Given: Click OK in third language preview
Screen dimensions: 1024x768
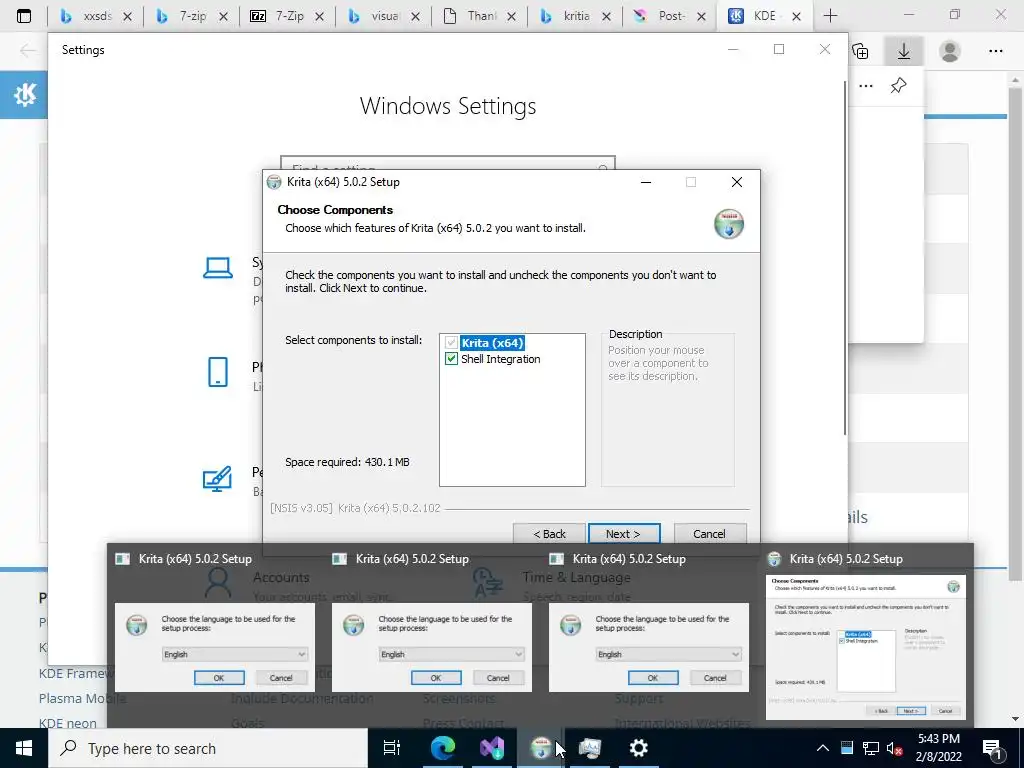Looking at the screenshot, I should point(652,678).
